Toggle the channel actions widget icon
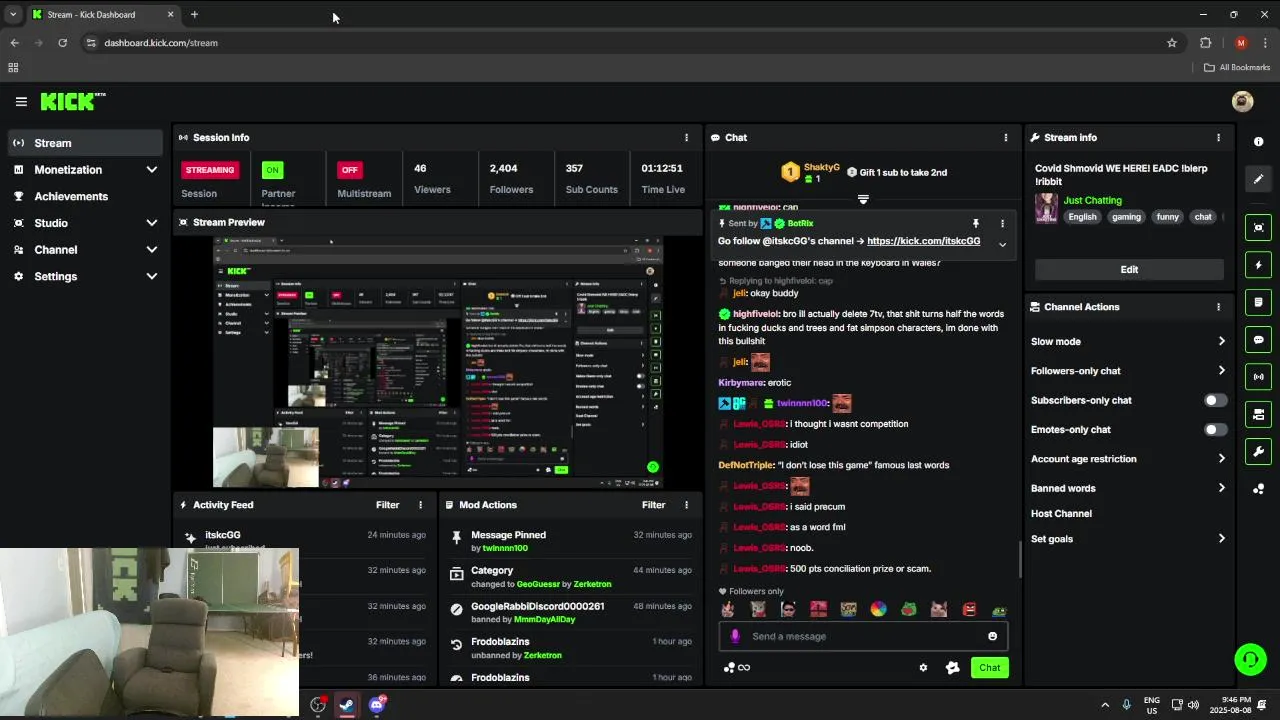This screenshot has height=720, width=1280. [1258, 414]
